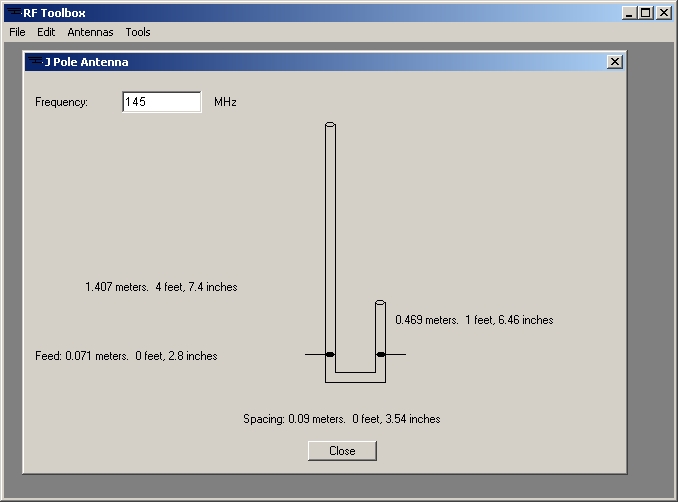Click the '1.407 meters. 4 feet, 7.4 inches' text
The height and width of the screenshot is (502, 678).
coord(161,287)
